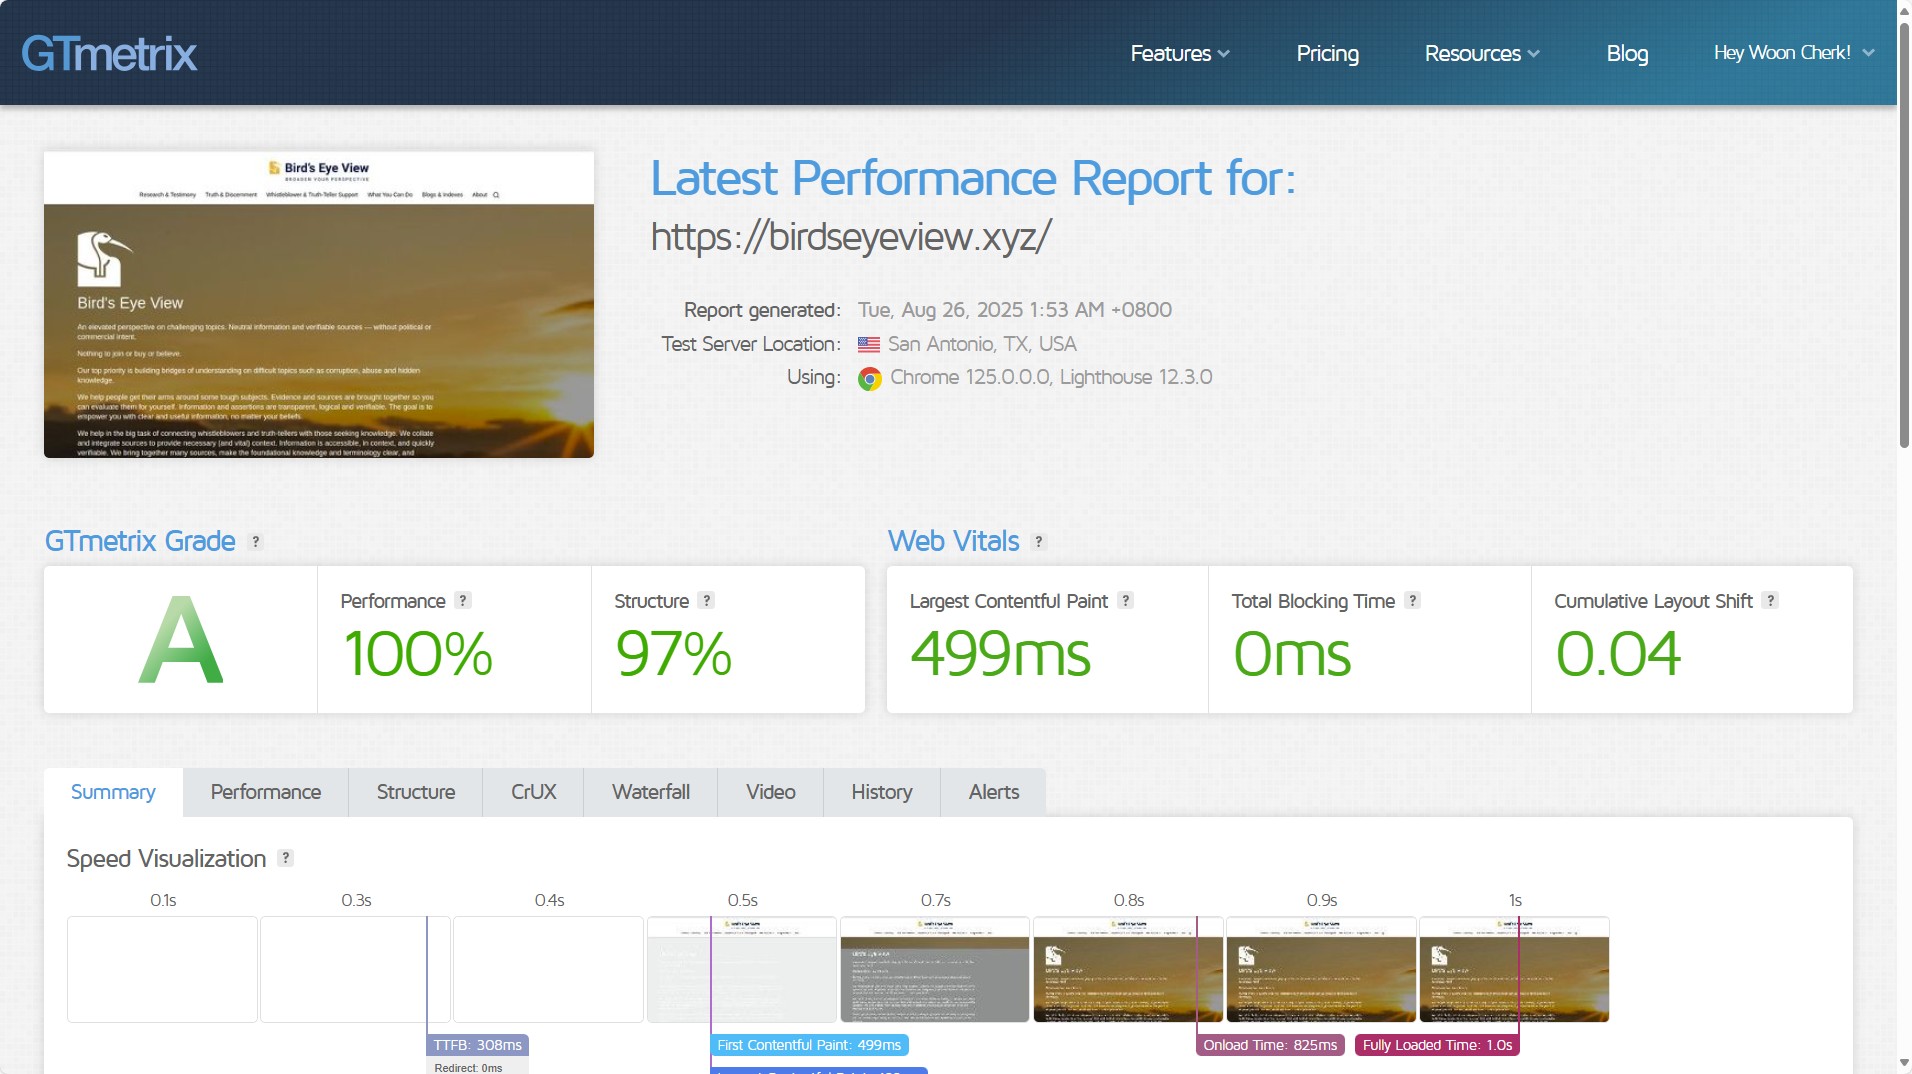Show help for the Structure score
The image size is (1912, 1074).
(706, 600)
